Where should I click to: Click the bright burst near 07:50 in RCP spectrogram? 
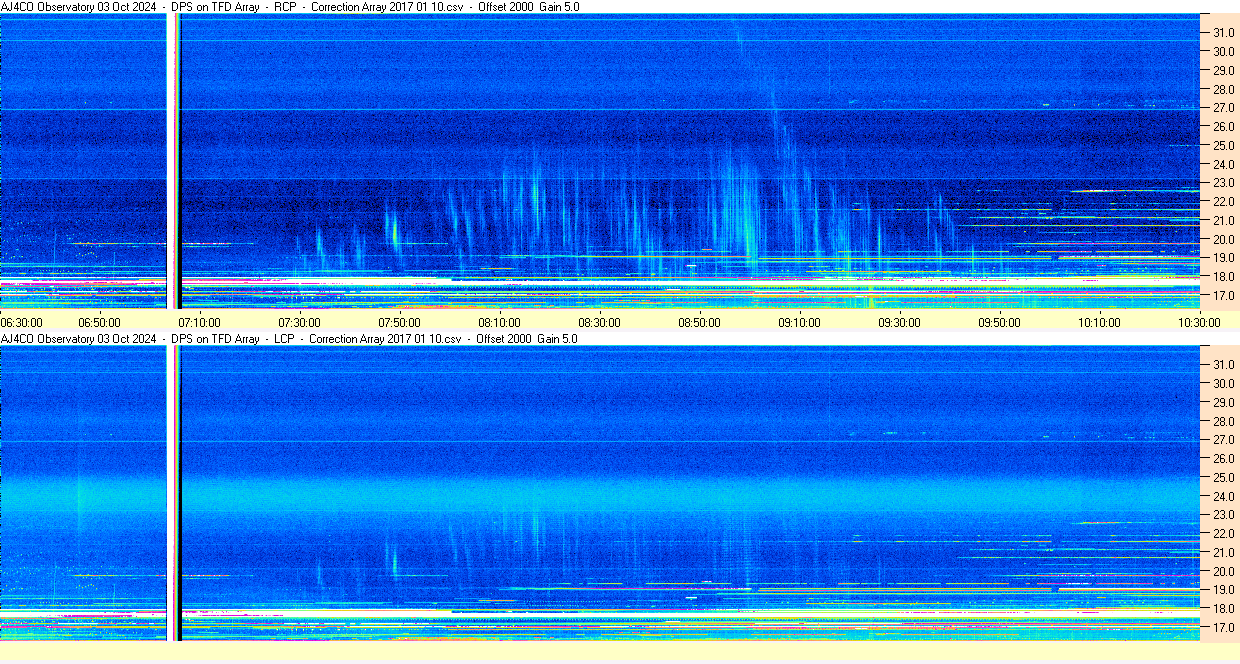coord(395,235)
